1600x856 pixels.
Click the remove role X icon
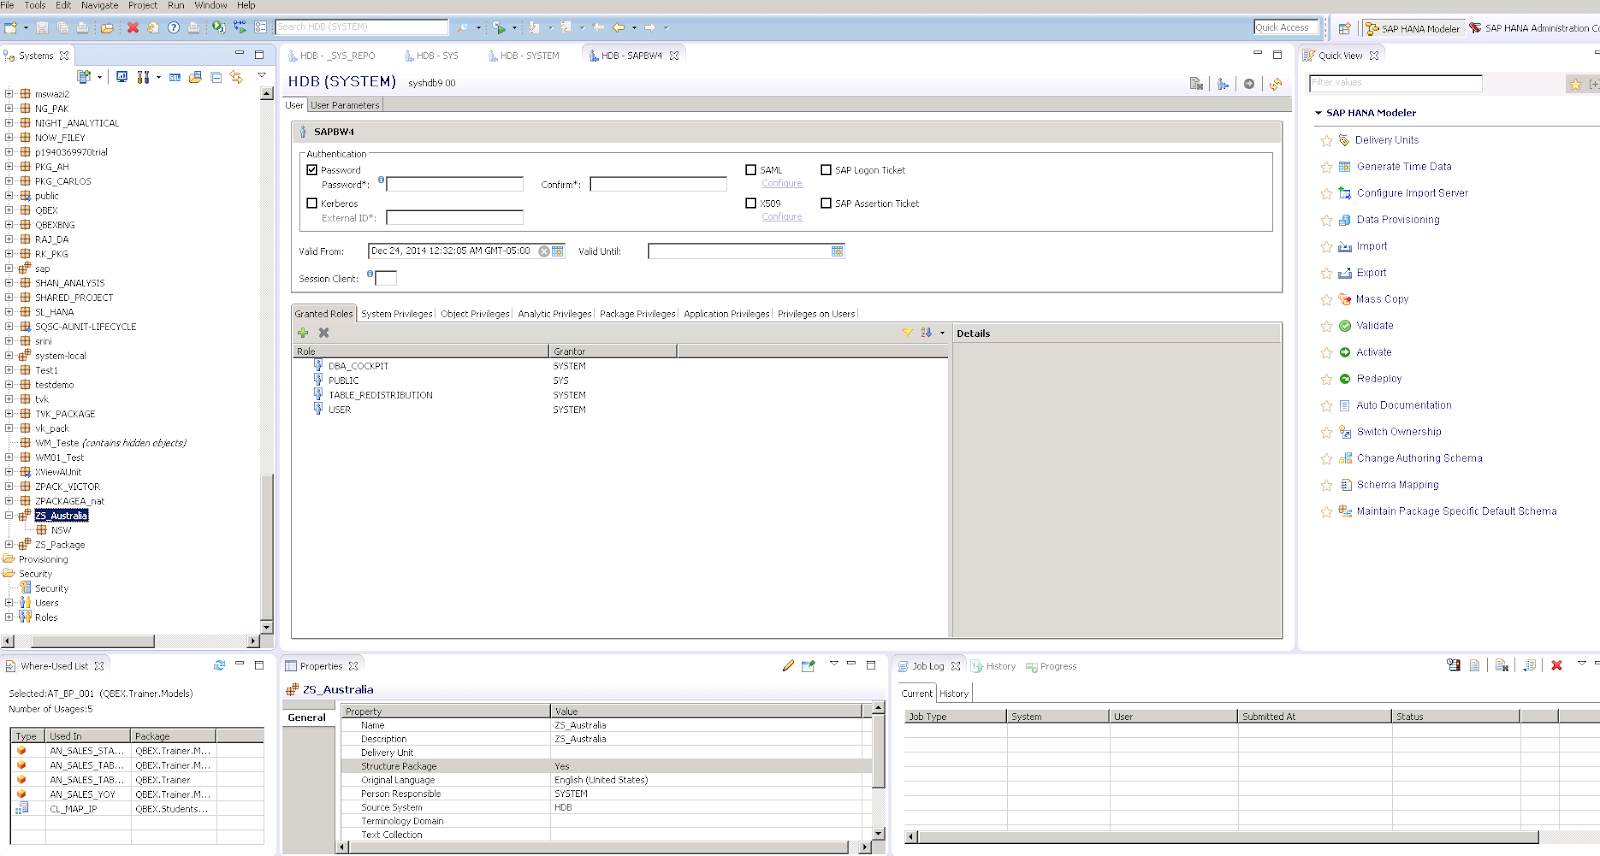tap(324, 333)
